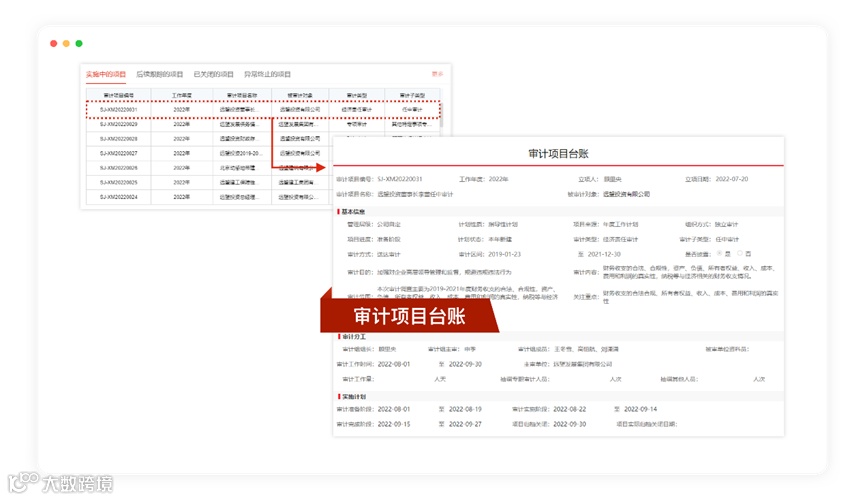Click the 审计完成阶段 start date 2022-09-15
The height and width of the screenshot is (500, 865).
pyautogui.click(x=394, y=424)
